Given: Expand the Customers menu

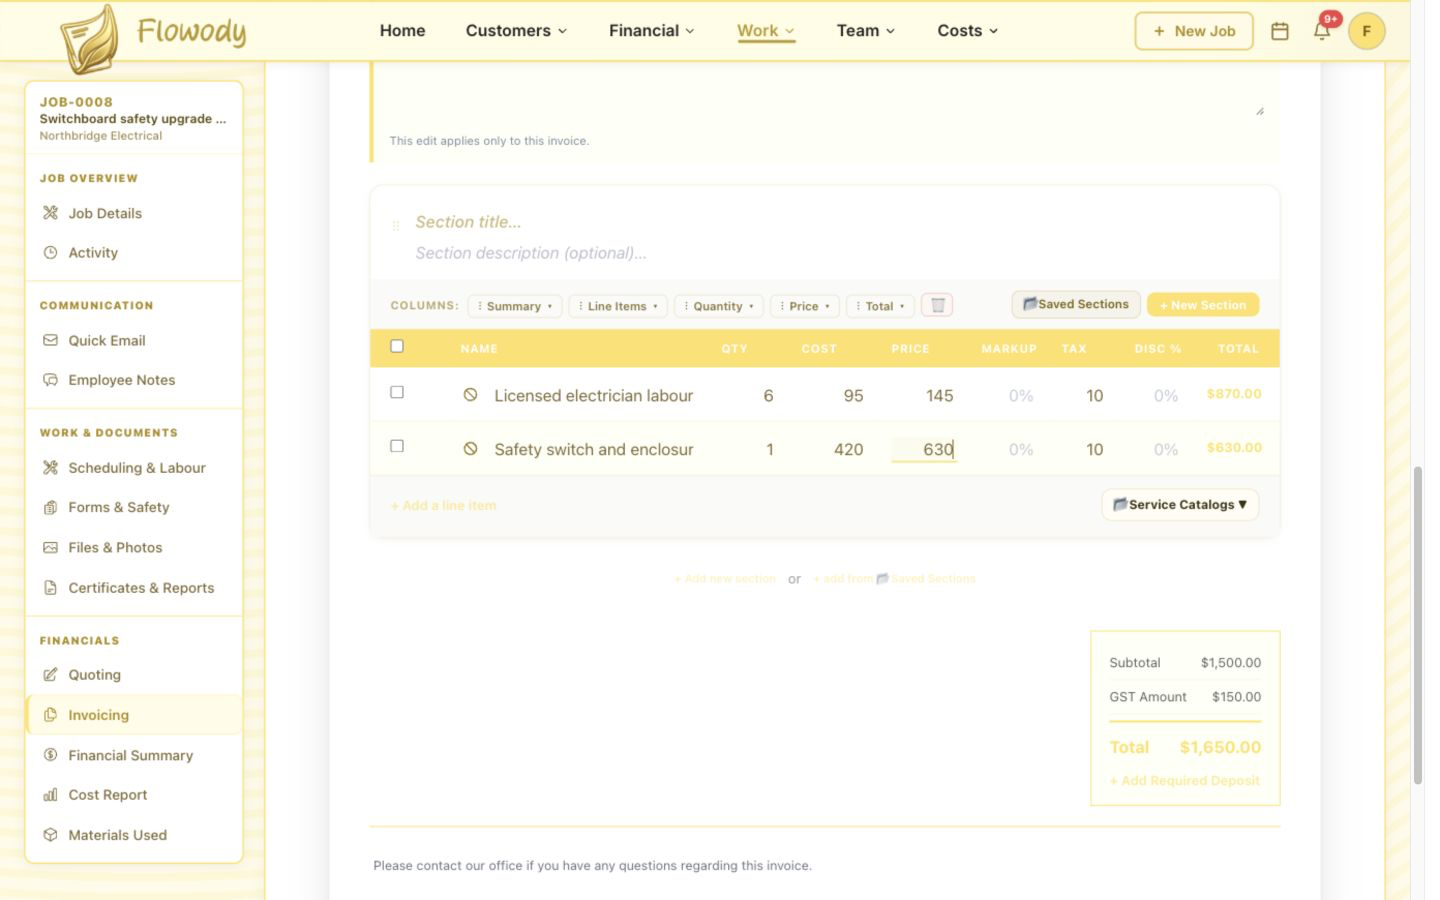Looking at the screenshot, I should 516,31.
